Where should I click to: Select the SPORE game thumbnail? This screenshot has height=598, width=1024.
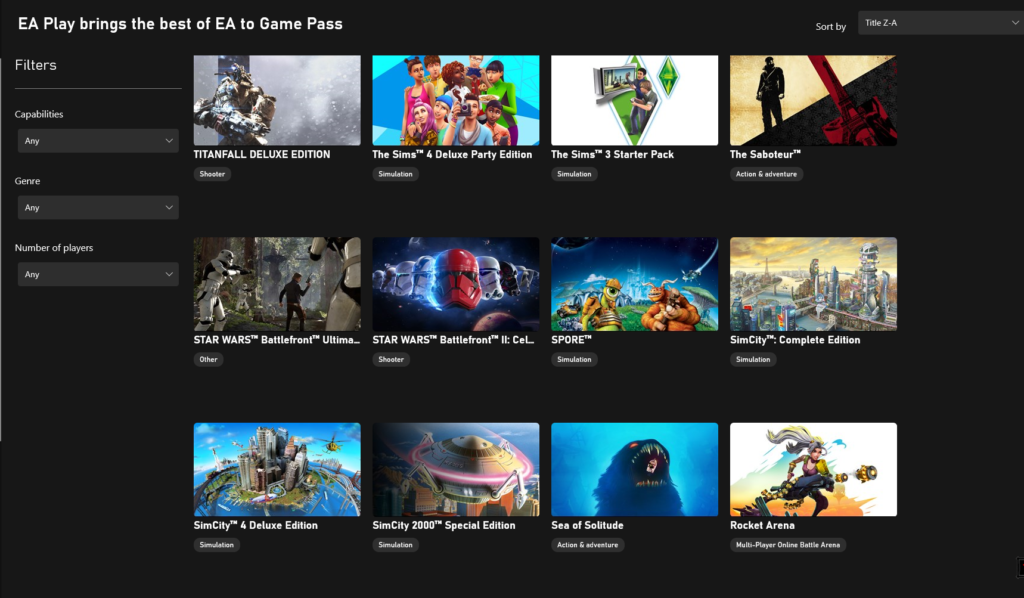pyautogui.click(x=634, y=284)
